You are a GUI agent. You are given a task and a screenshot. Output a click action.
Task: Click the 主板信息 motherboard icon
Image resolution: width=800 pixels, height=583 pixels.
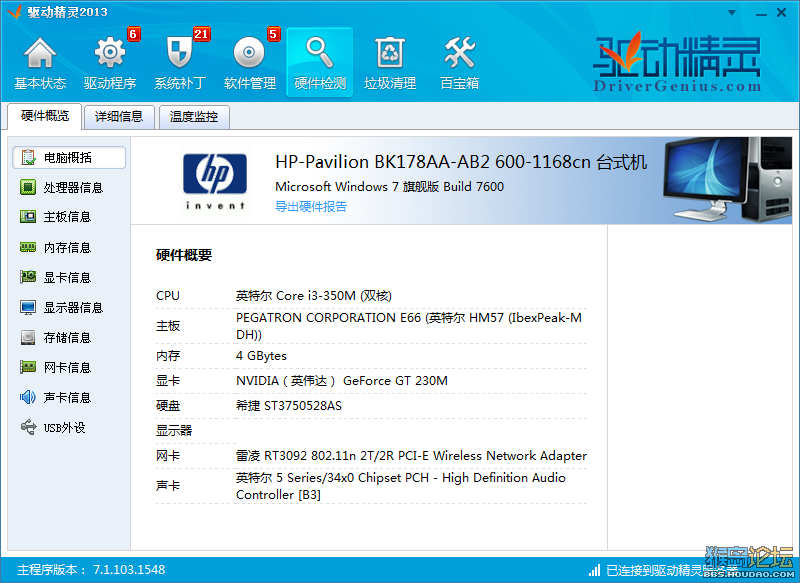pyautogui.click(x=28, y=217)
